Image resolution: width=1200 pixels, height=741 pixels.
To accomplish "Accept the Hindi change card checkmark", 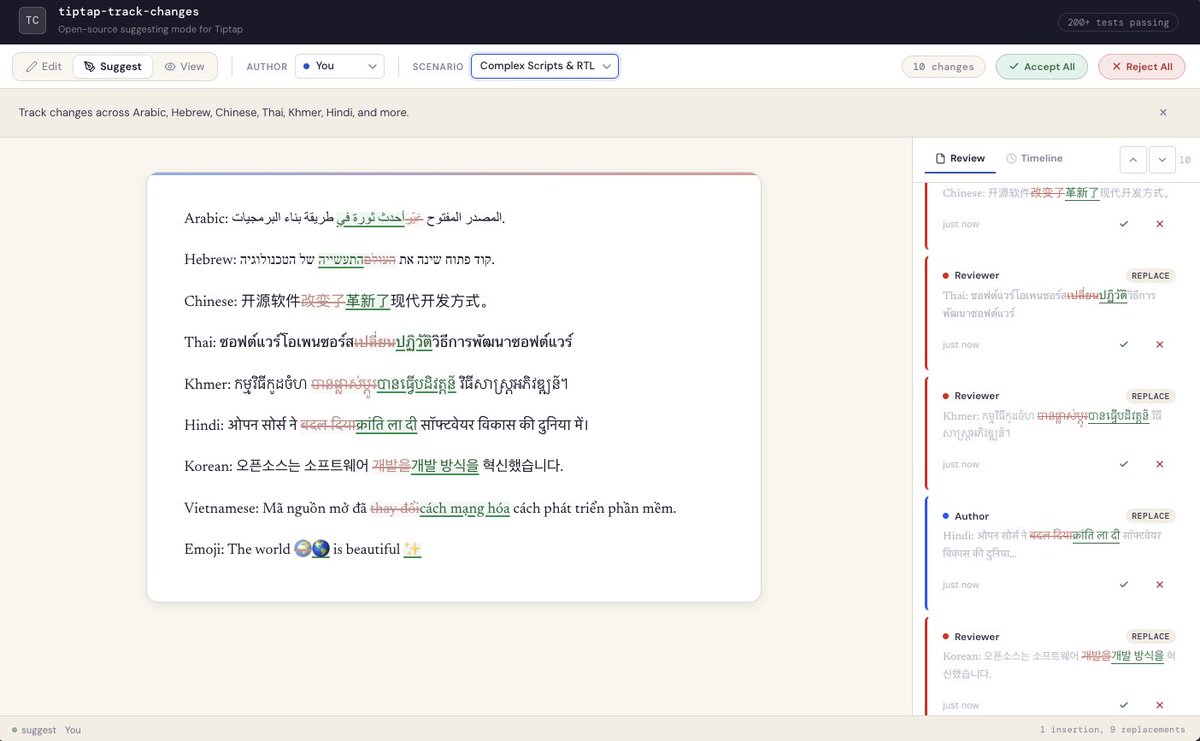I will point(1124,585).
